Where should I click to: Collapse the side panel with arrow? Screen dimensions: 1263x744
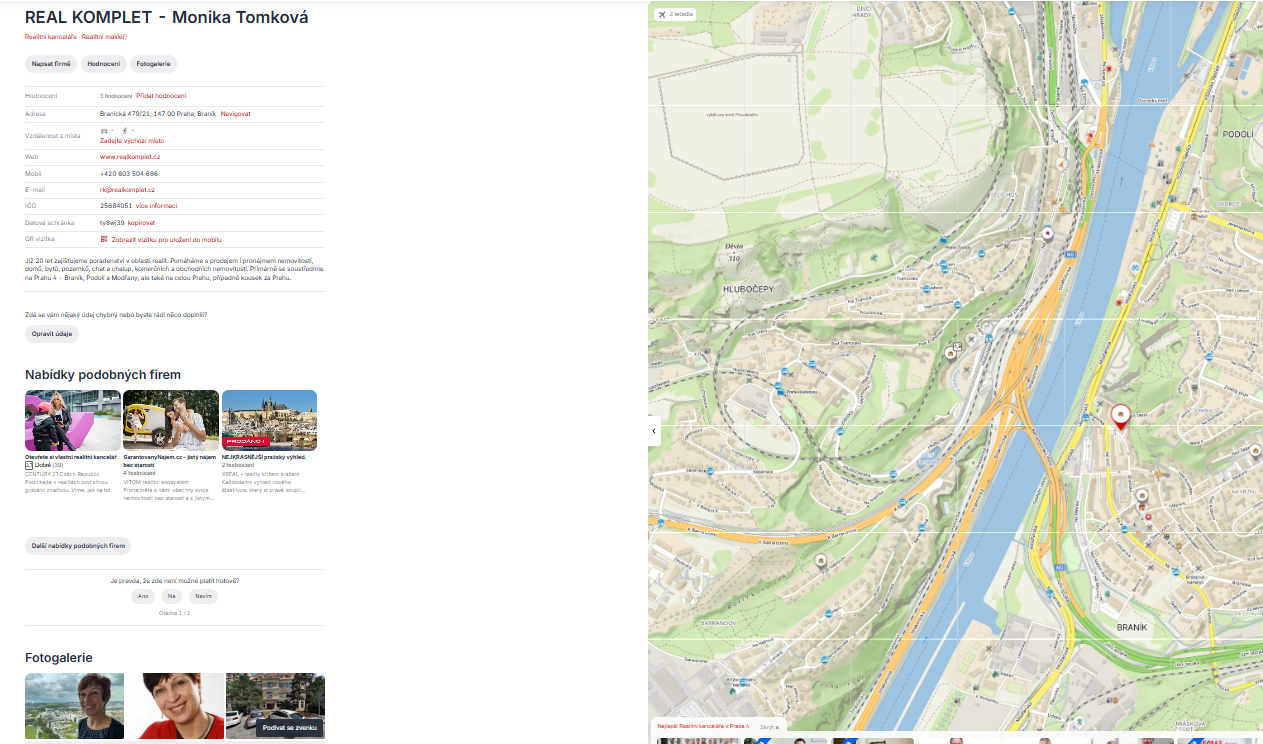654,431
